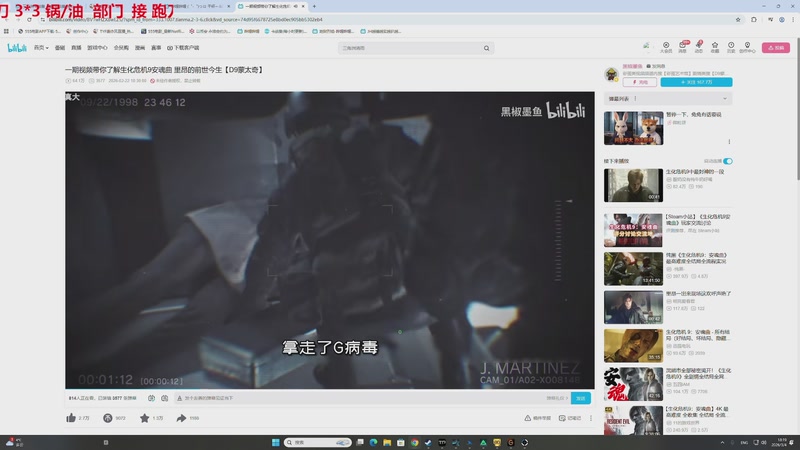This screenshot has height=450, width=800.
Task: Open the Resident Evil 4K video thumbnail
Action: [633, 420]
